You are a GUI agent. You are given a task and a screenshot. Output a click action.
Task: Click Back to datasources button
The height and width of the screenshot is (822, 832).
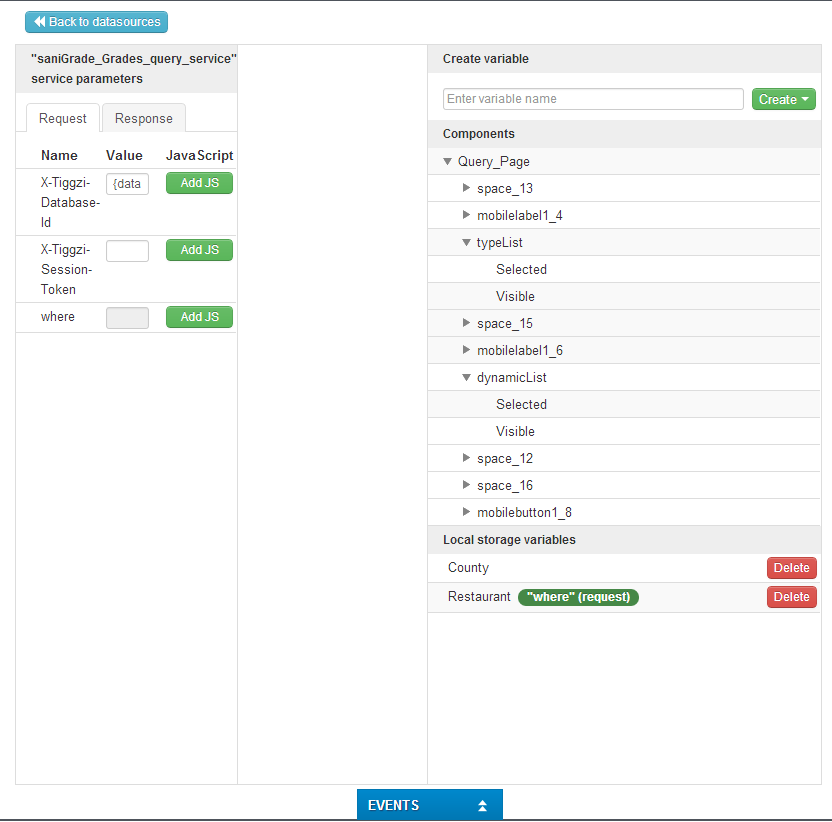click(x=96, y=22)
